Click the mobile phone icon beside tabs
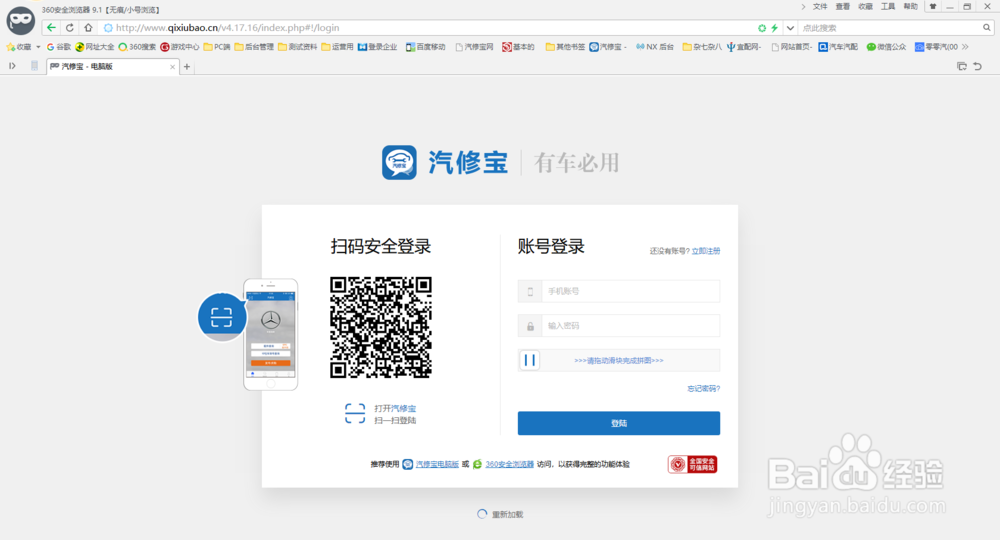 (34, 66)
